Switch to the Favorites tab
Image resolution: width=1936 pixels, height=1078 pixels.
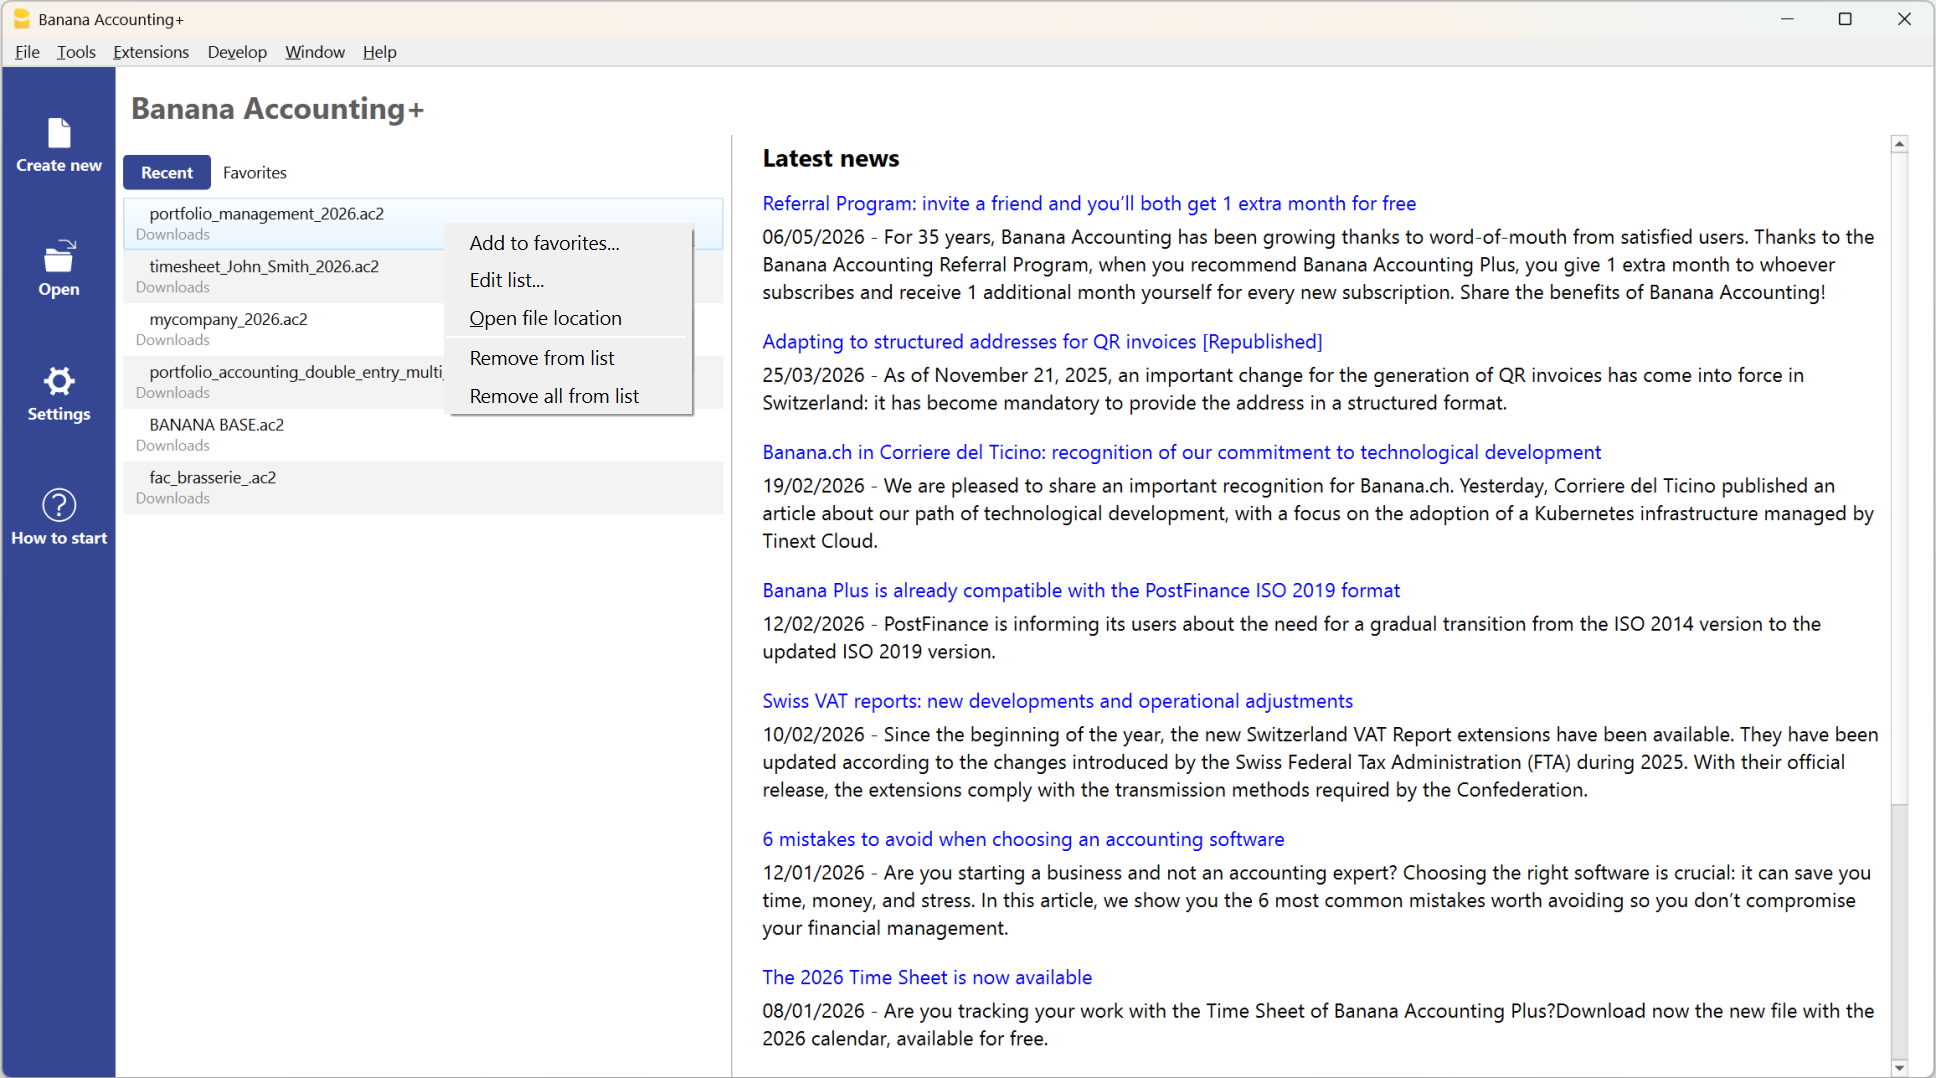point(255,172)
